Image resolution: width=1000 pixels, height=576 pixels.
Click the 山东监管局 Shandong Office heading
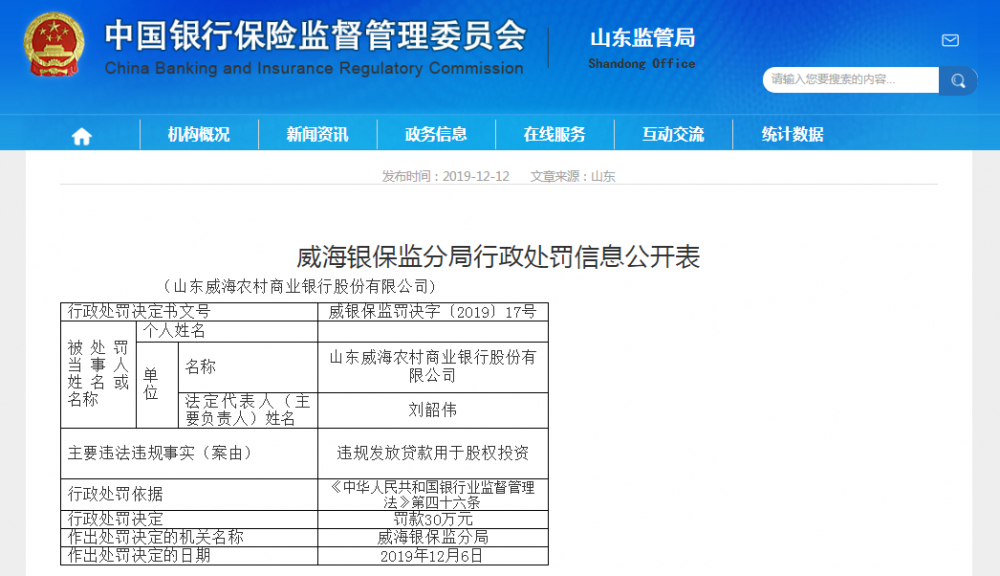pyautogui.click(x=642, y=48)
